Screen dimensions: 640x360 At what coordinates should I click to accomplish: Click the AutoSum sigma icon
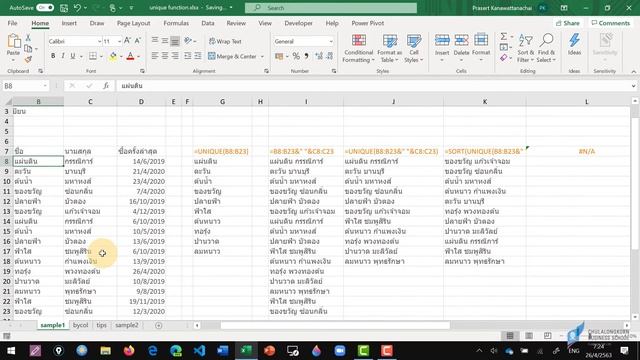[504, 37]
